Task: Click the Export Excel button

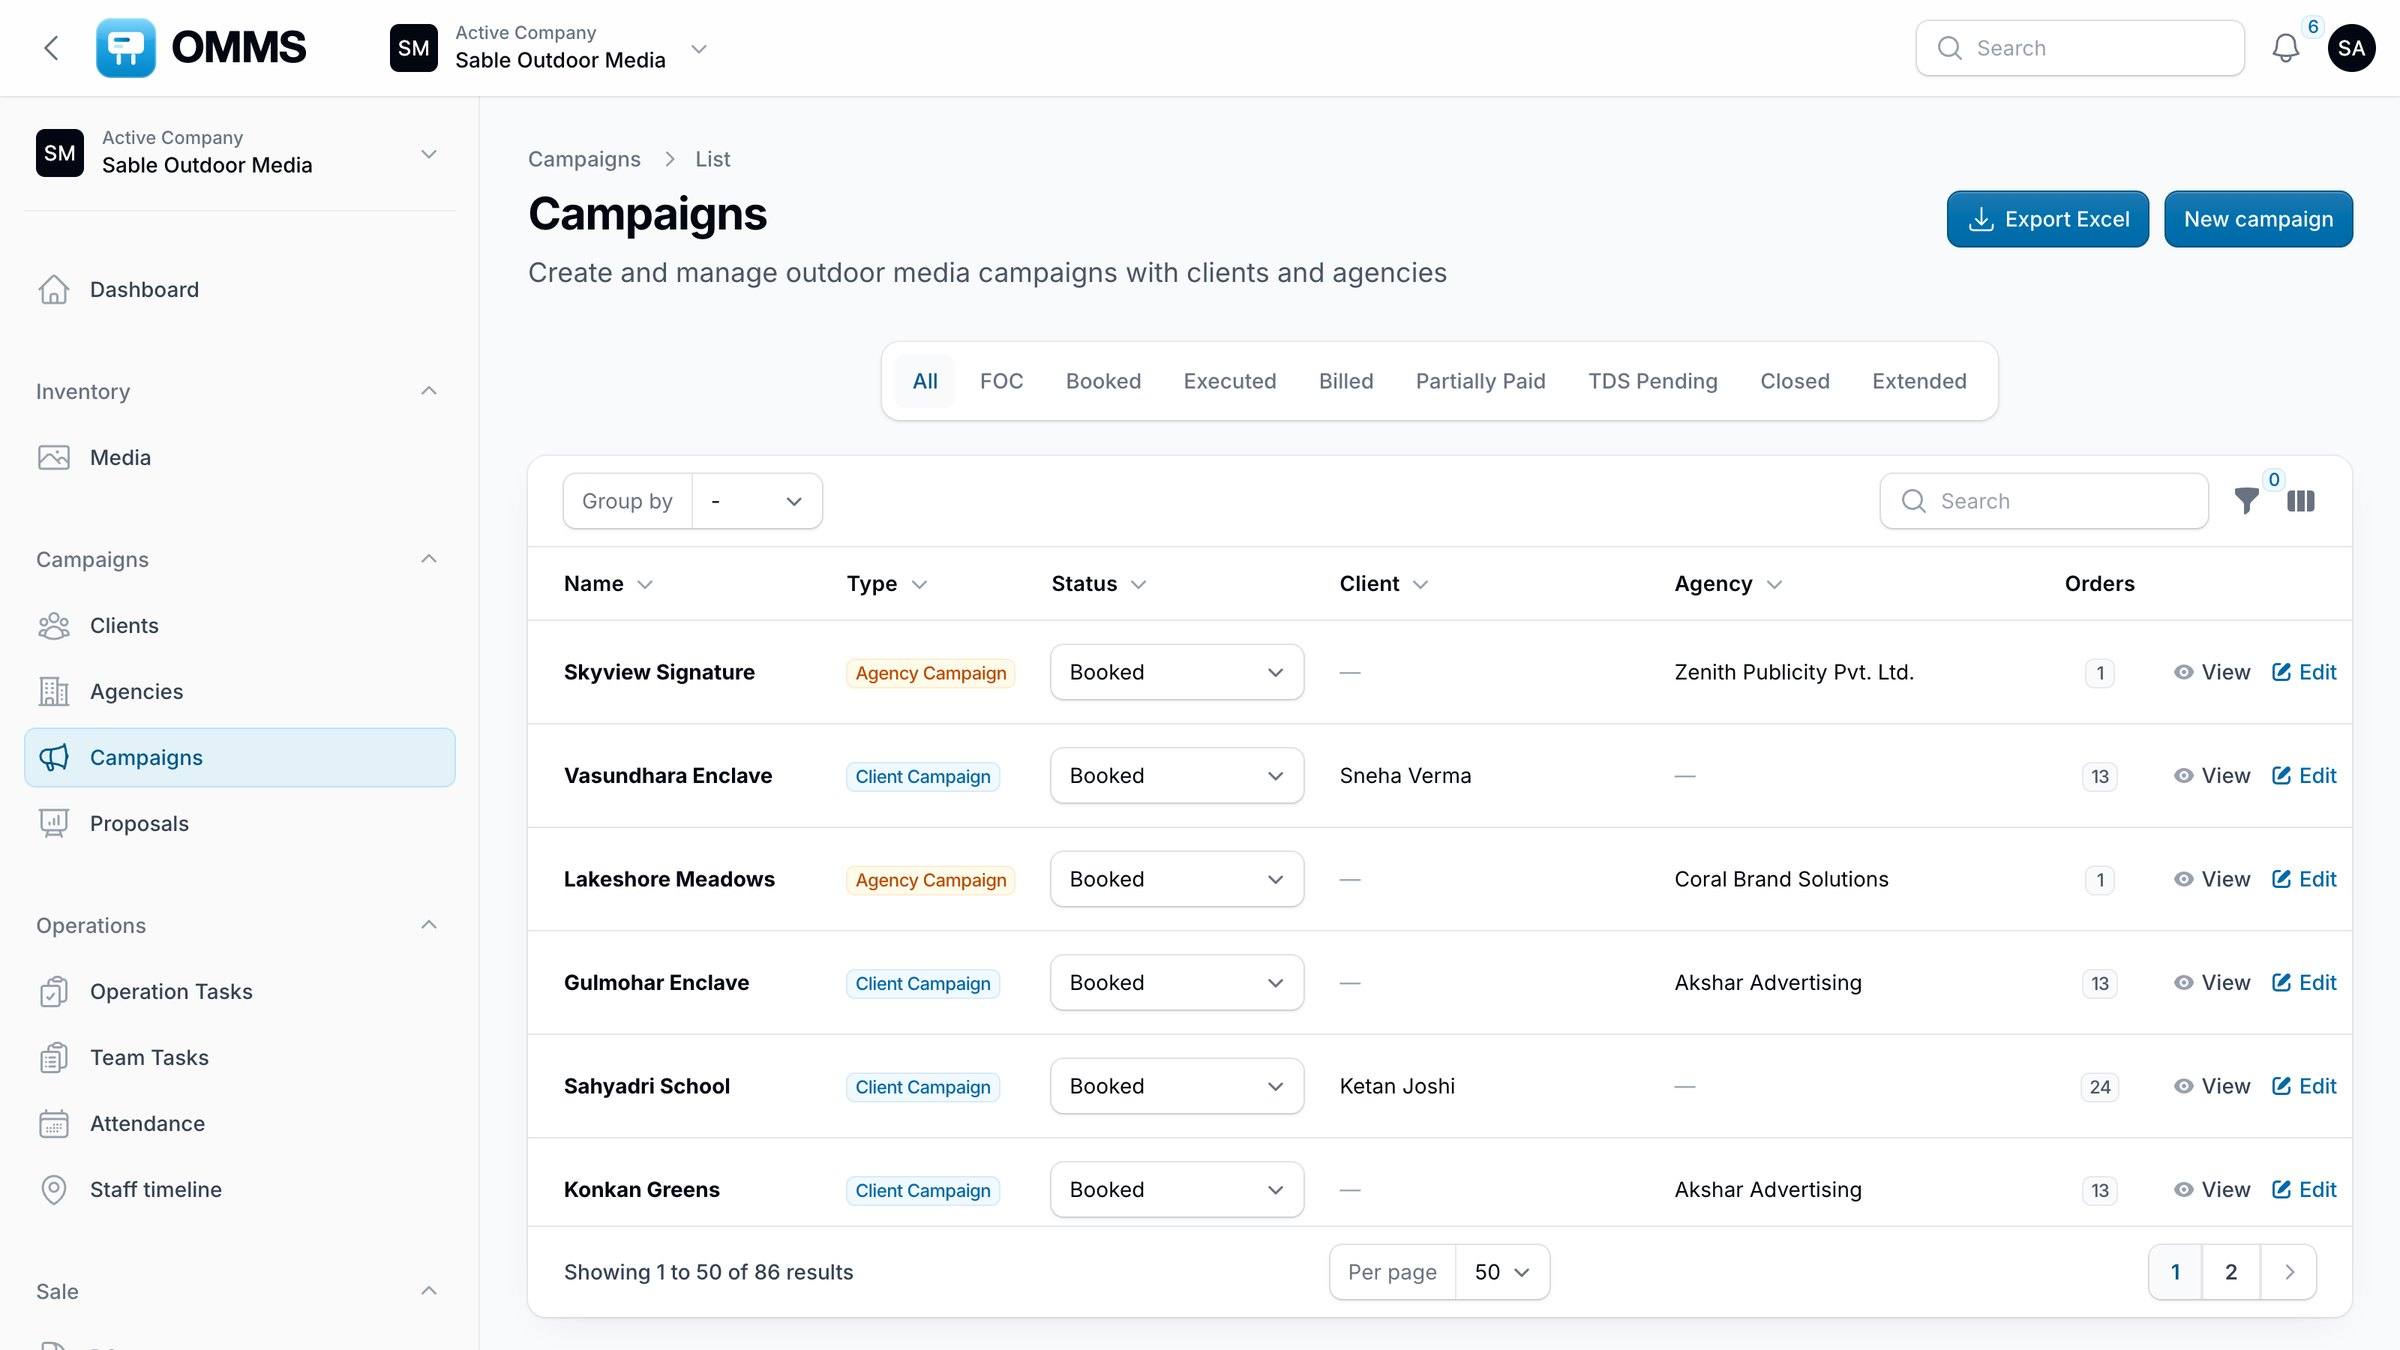Action: click(2047, 219)
